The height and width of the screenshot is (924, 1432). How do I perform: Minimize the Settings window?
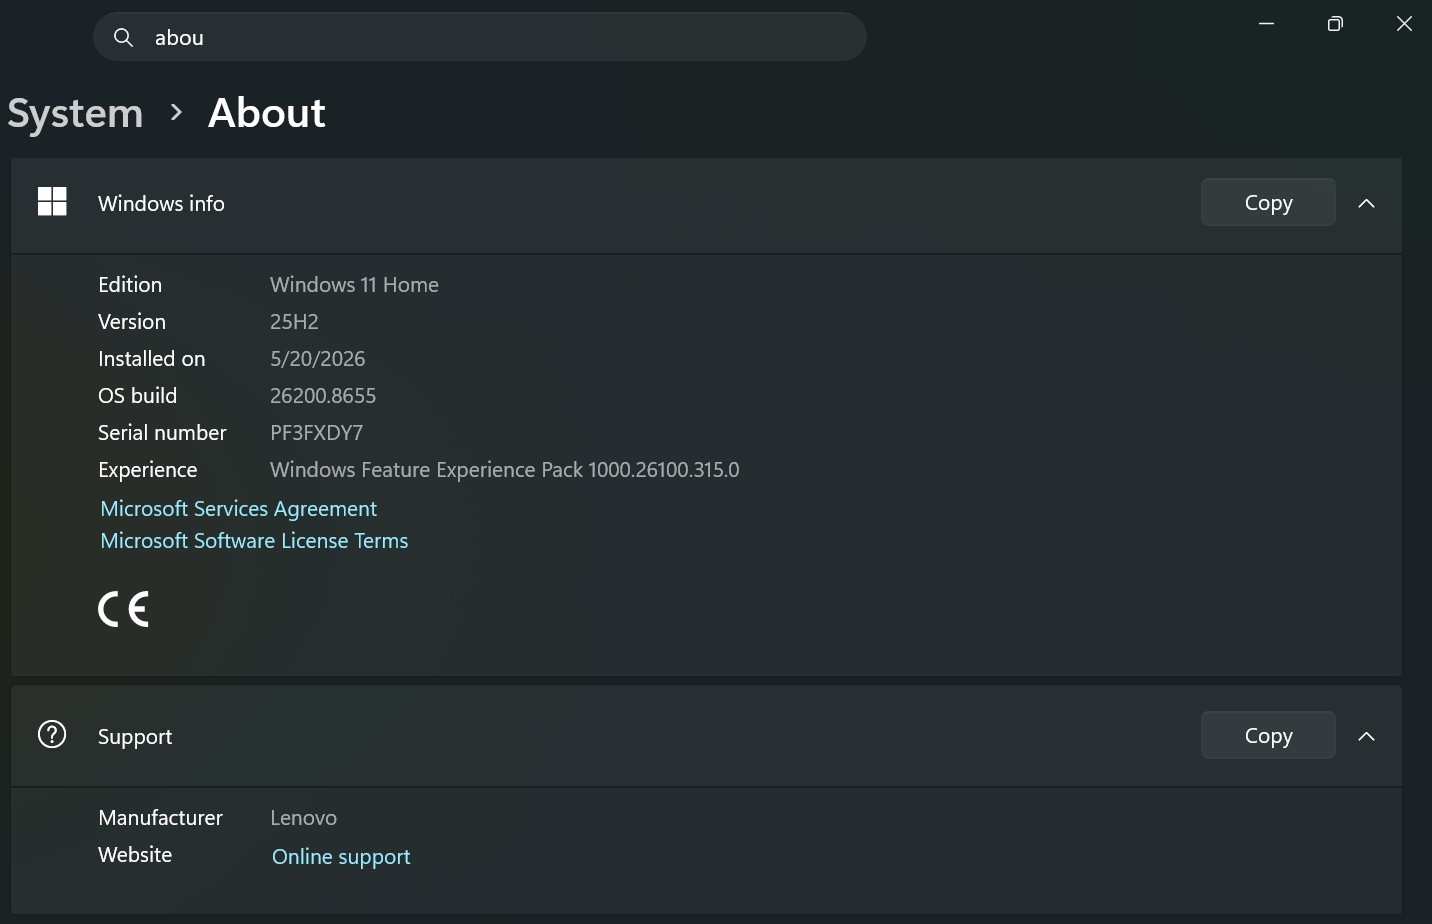point(1266,23)
